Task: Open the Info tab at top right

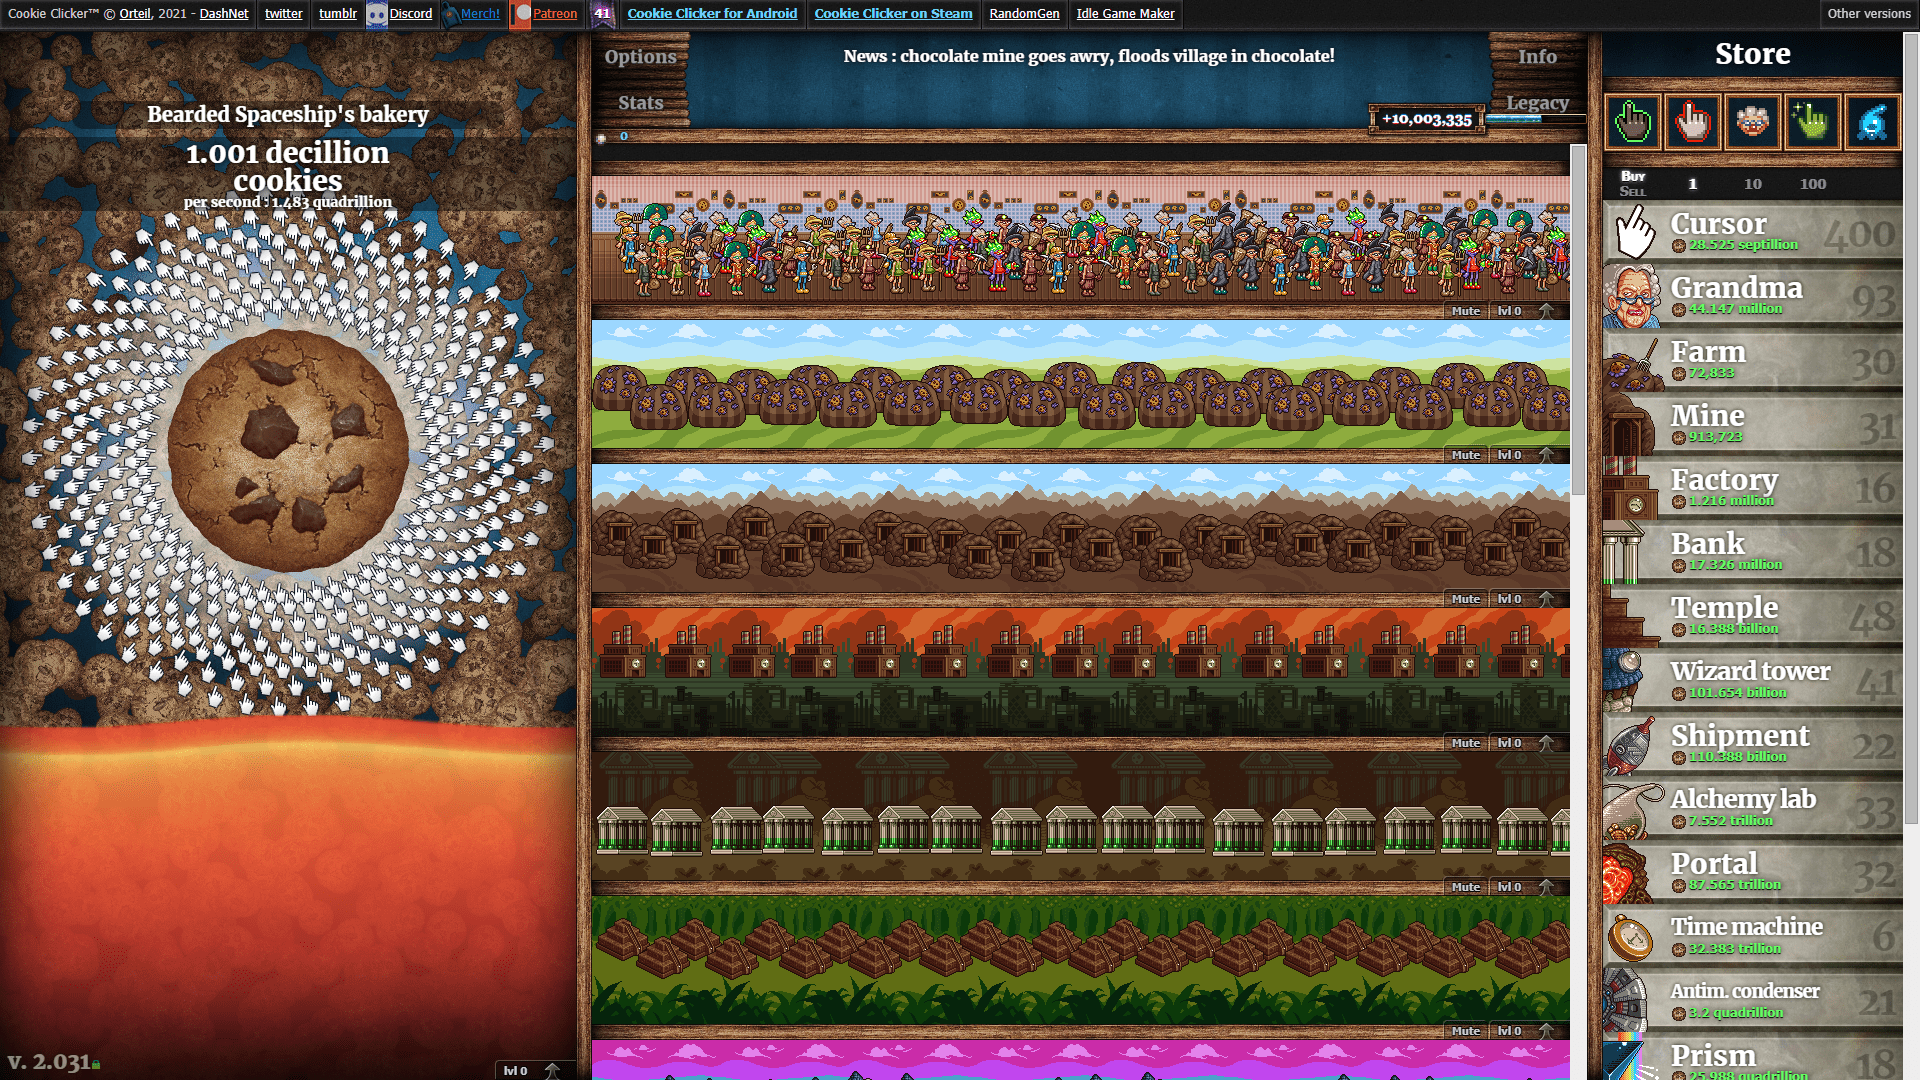Action: 1538,55
